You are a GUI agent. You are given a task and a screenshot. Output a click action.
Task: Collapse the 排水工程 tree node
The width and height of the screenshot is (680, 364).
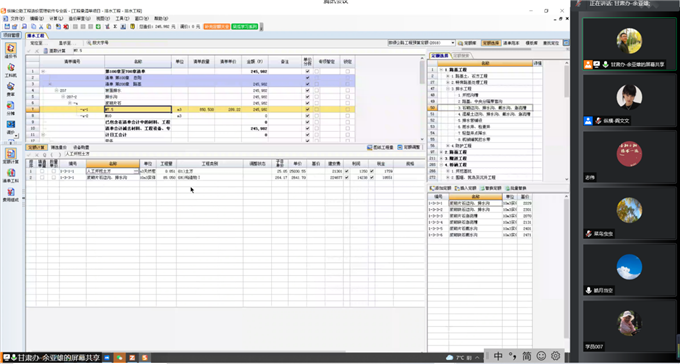(448, 89)
